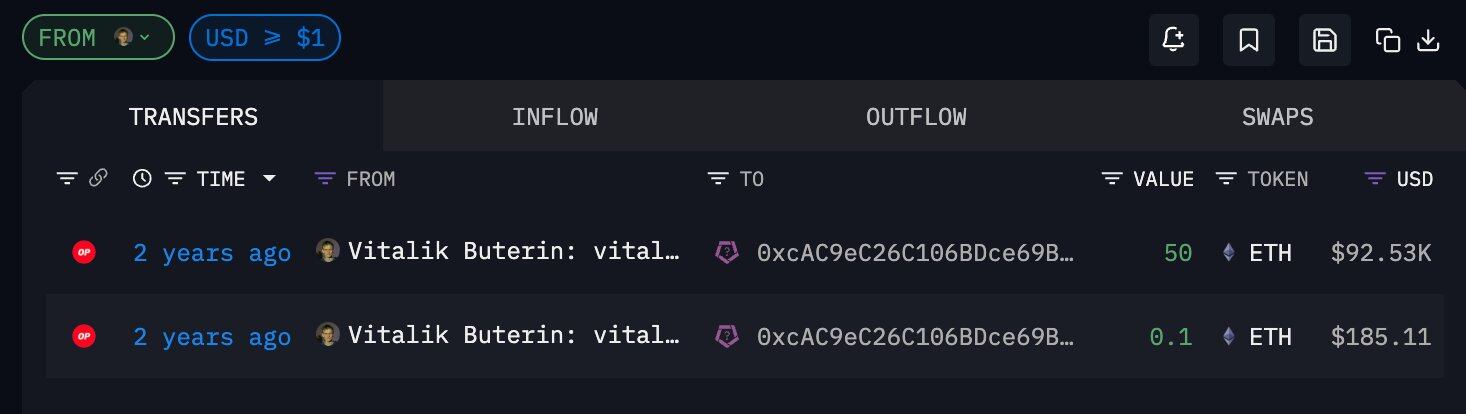Screen dimensions: 1466x414
Task: Expand the TIME sort dropdown arrow
Action: (269, 179)
